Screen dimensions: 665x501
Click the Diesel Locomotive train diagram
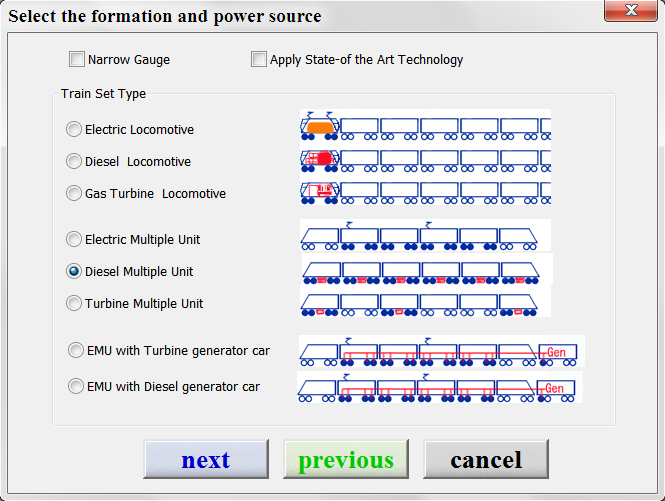[425, 160]
